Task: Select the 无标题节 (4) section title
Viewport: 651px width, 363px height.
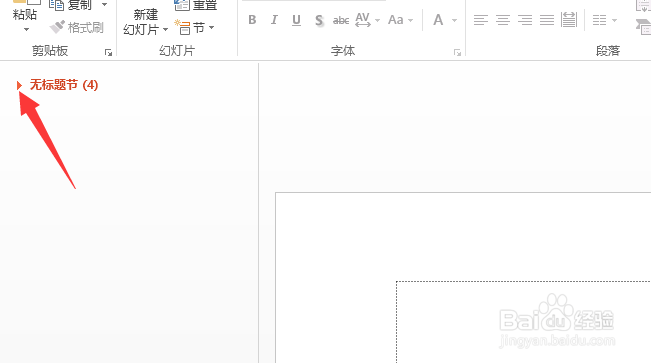Action: click(64, 85)
